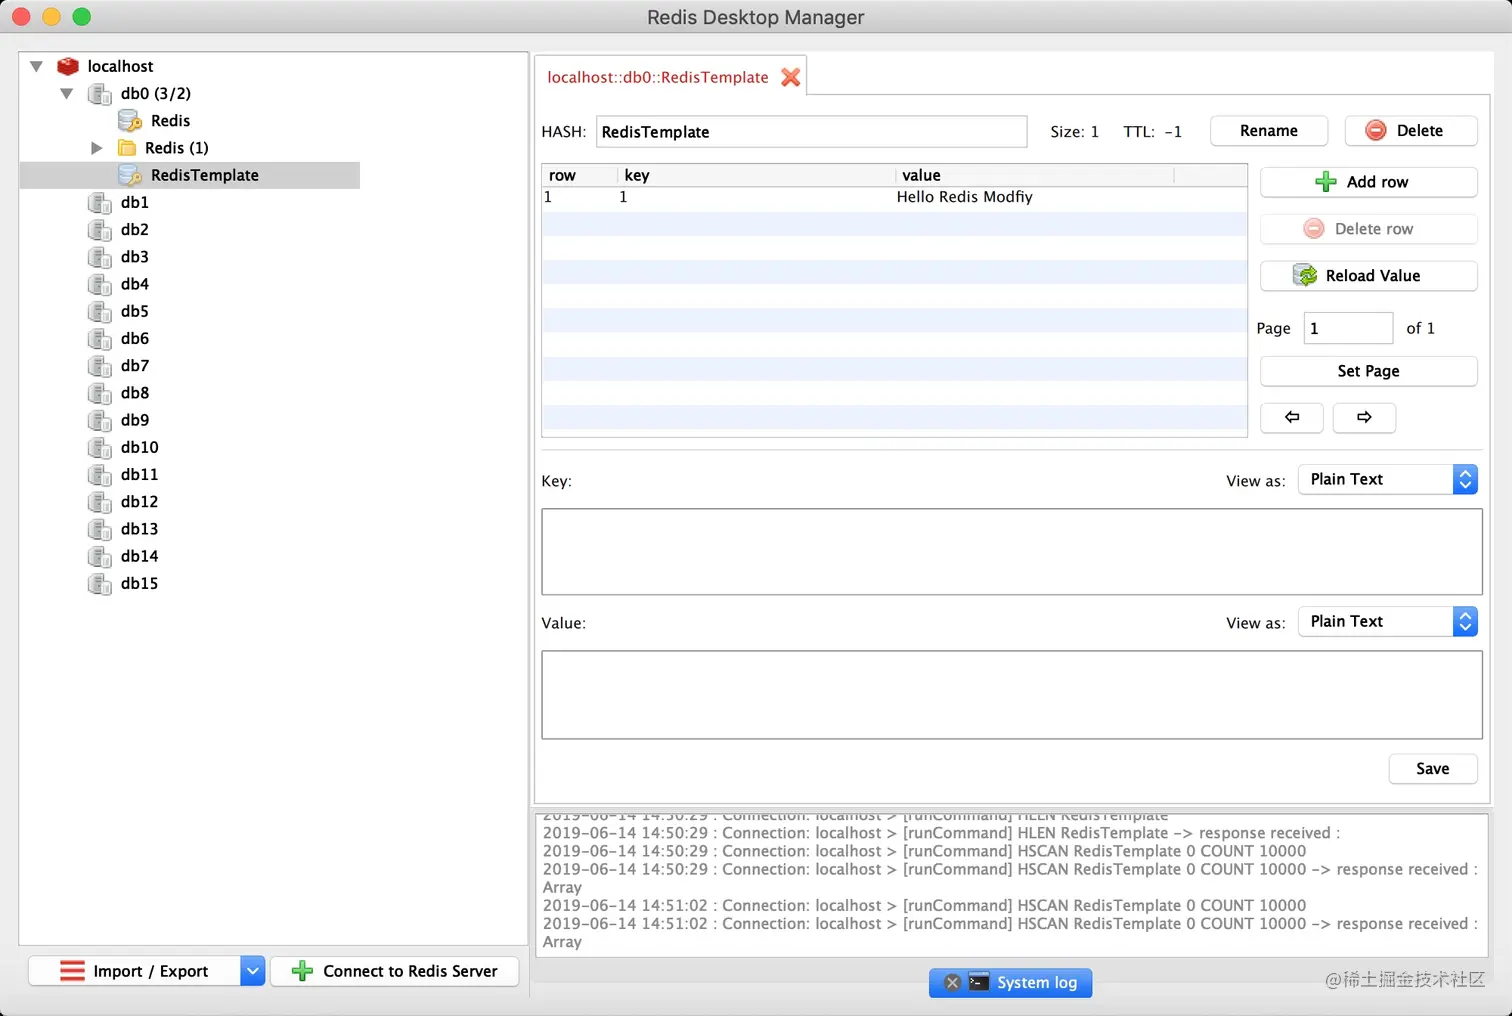
Task: Click the Save button
Action: [1433, 769]
